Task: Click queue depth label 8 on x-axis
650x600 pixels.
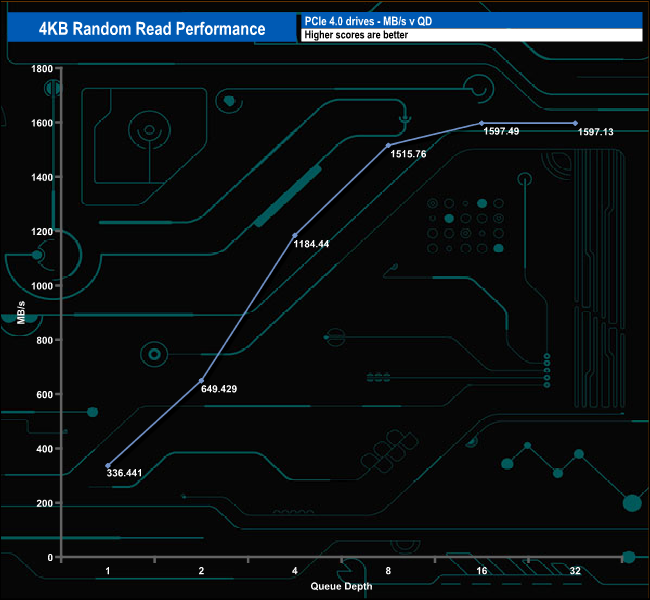Action: pyautogui.click(x=388, y=571)
